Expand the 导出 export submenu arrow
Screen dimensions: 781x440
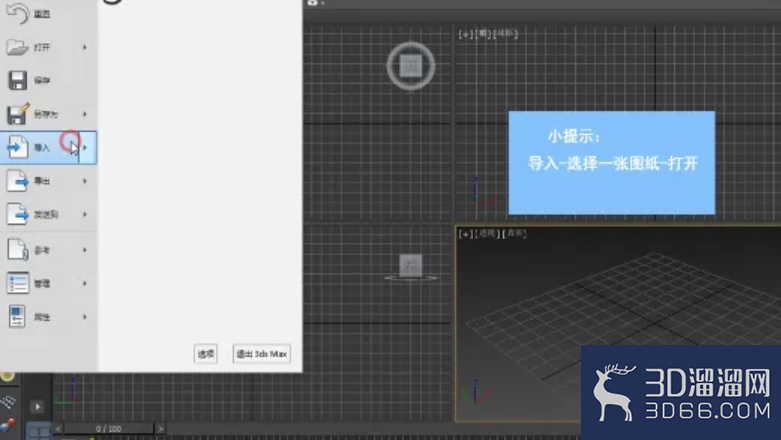pyautogui.click(x=85, y=181)
